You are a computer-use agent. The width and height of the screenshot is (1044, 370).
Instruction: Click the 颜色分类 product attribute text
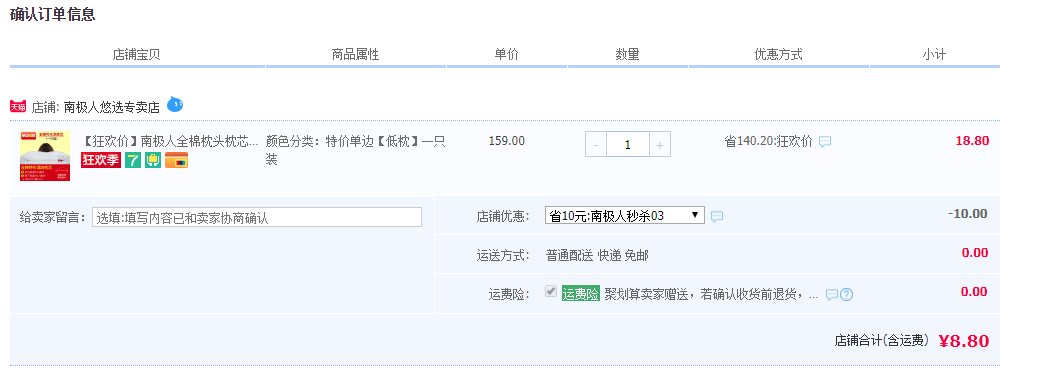(356, 150)
